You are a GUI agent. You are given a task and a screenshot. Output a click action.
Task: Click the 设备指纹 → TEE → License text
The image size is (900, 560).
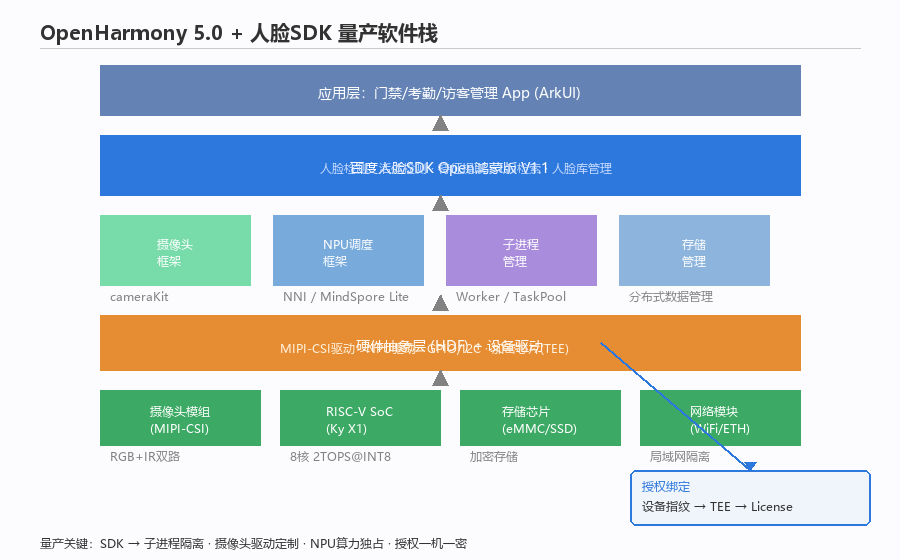coord(717,507)
